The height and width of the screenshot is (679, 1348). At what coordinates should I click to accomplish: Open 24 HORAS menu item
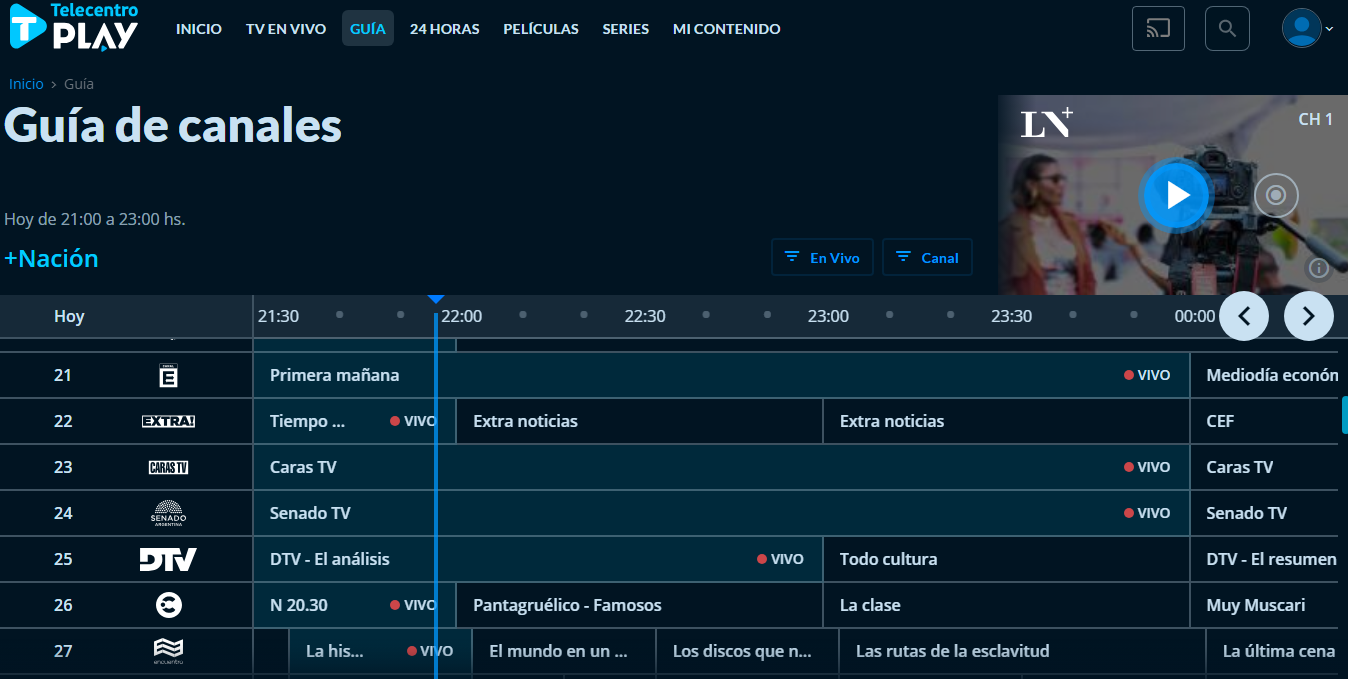coord(445,29)
